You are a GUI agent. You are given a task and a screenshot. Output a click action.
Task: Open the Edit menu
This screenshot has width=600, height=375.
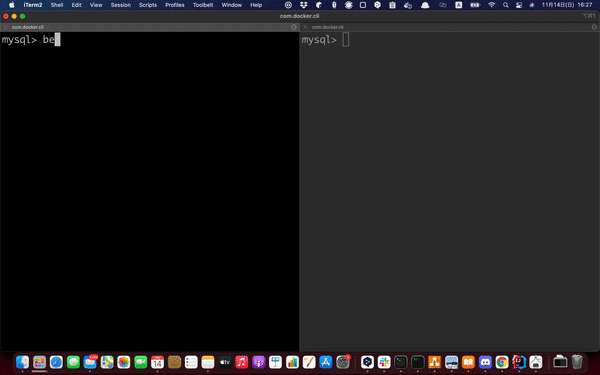coord(76,5)
